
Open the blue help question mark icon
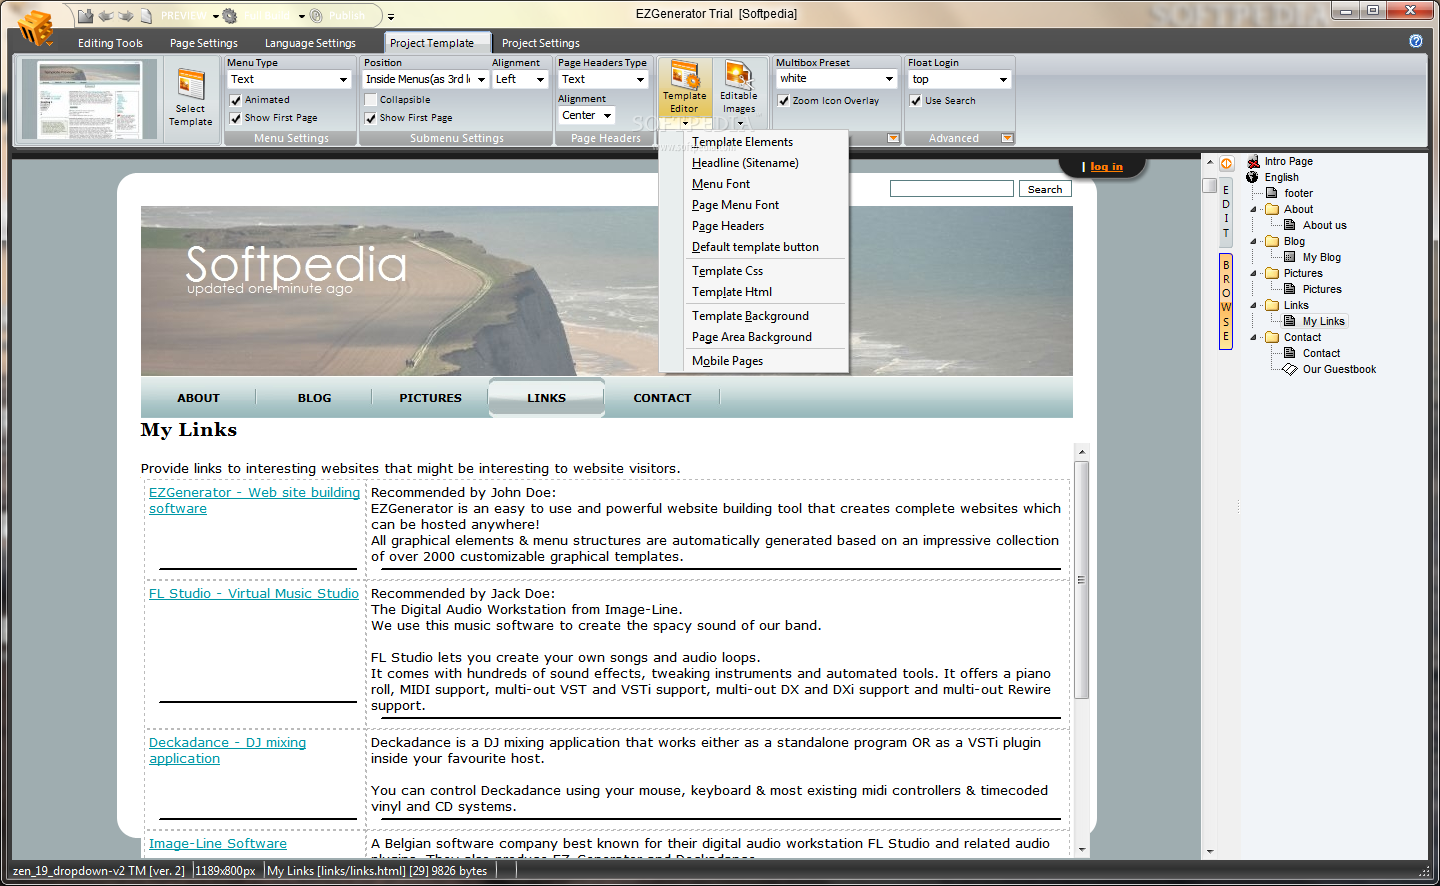click(x=1416, y=41)
